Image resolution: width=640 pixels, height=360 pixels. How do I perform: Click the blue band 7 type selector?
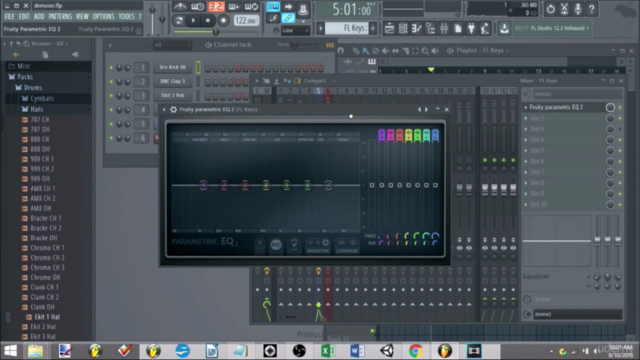[x=435, y=135]
